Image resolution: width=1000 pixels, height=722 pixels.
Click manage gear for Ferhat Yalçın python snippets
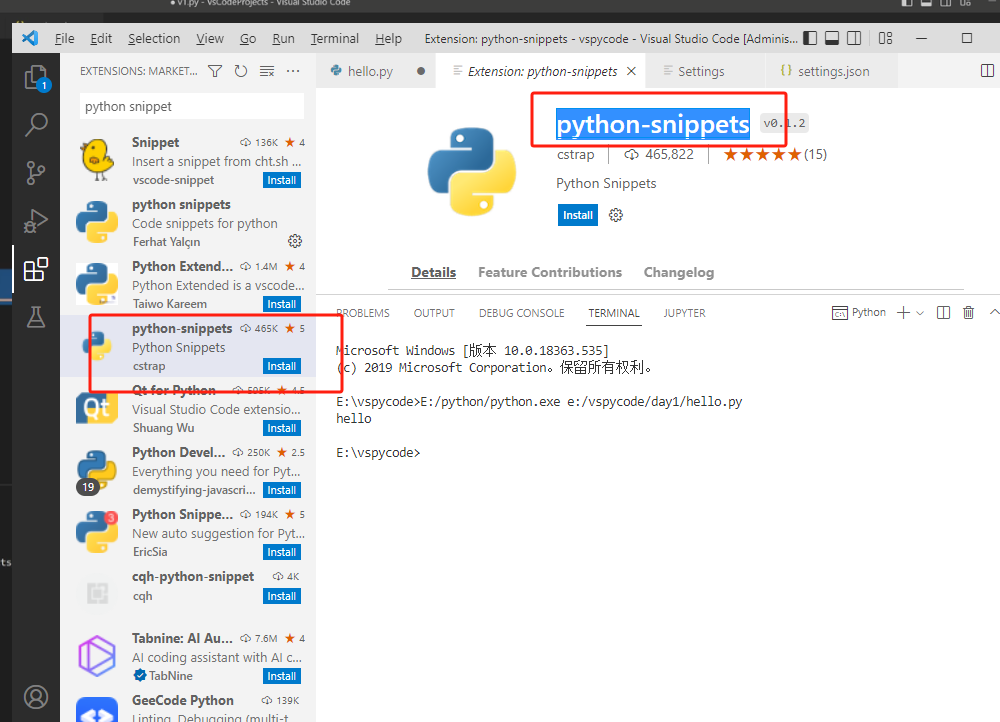[295, 241]
